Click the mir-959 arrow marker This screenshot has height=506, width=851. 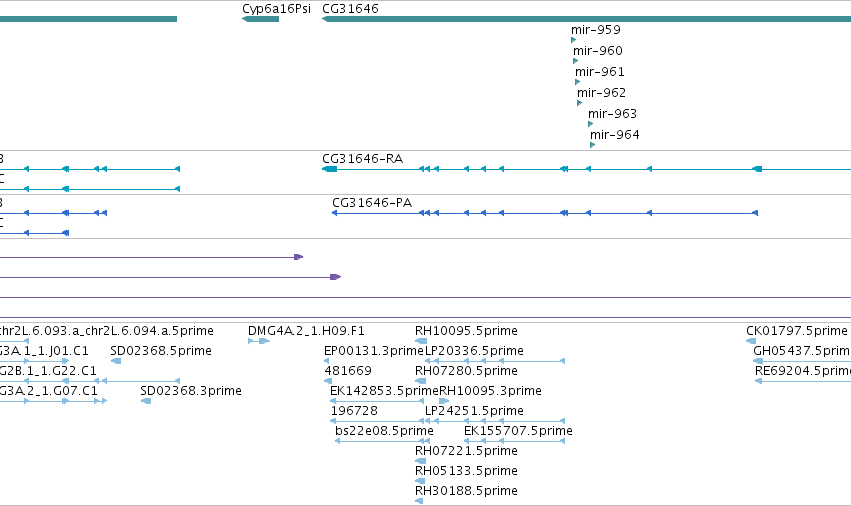point(573,40)
